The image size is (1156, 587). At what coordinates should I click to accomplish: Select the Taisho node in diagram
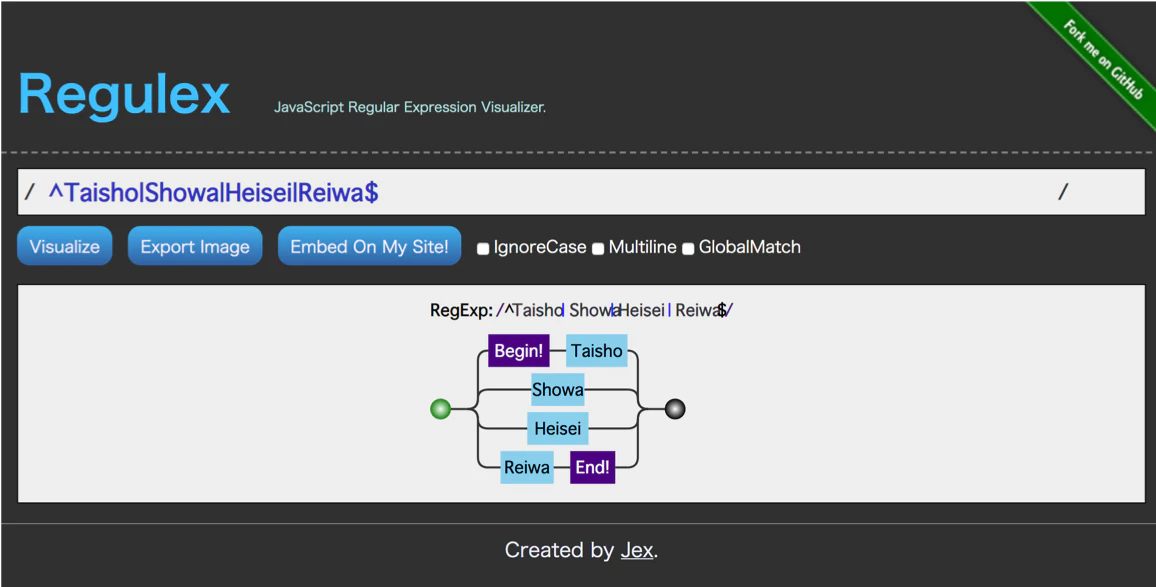(x=597, y=351)
